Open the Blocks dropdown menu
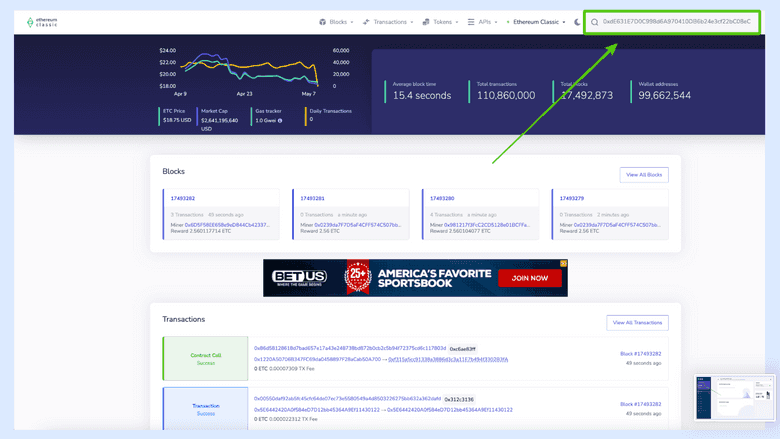 click(x=337, y=22)
